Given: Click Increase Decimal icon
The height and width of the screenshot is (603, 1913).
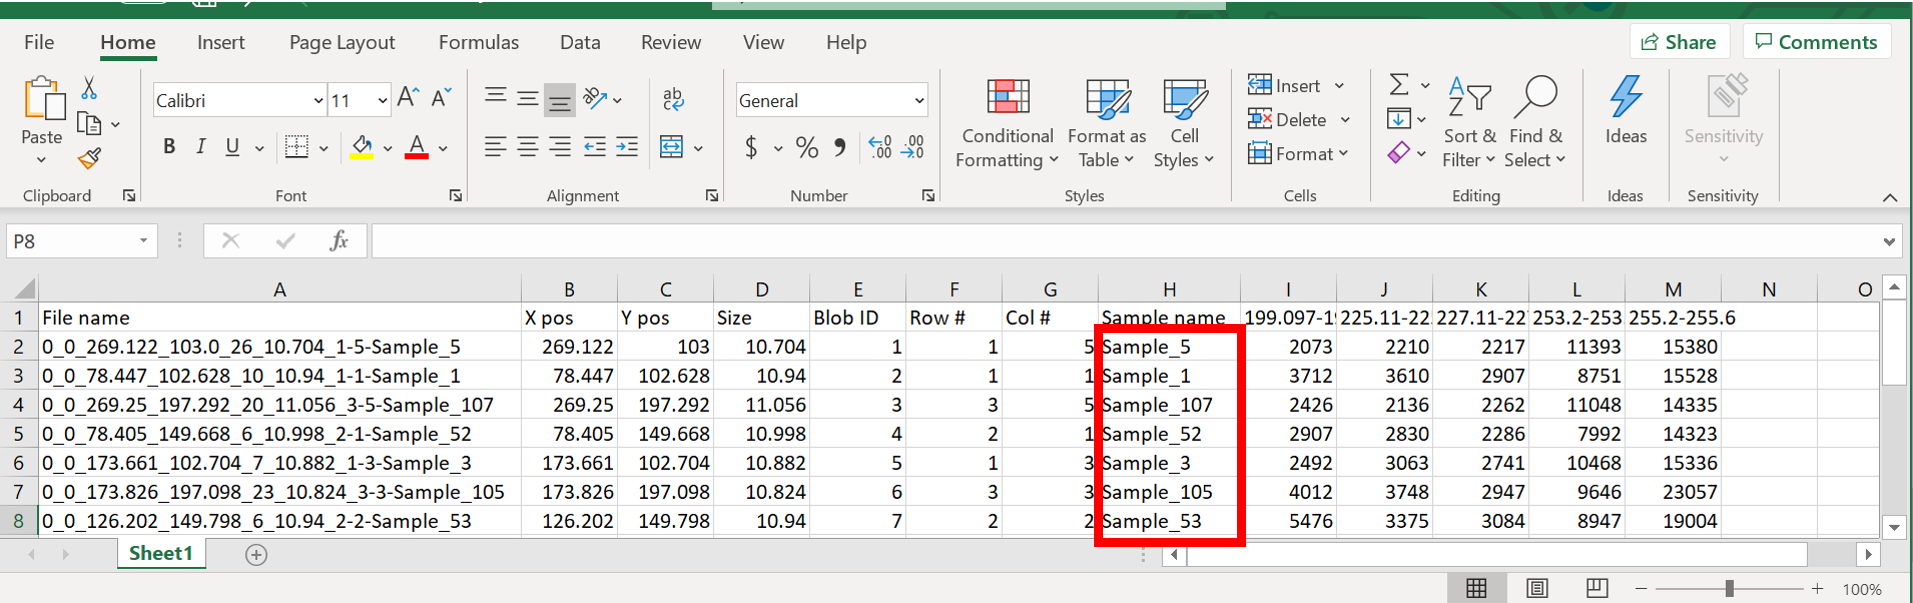Looking at the screenshot, I should 880,148.
